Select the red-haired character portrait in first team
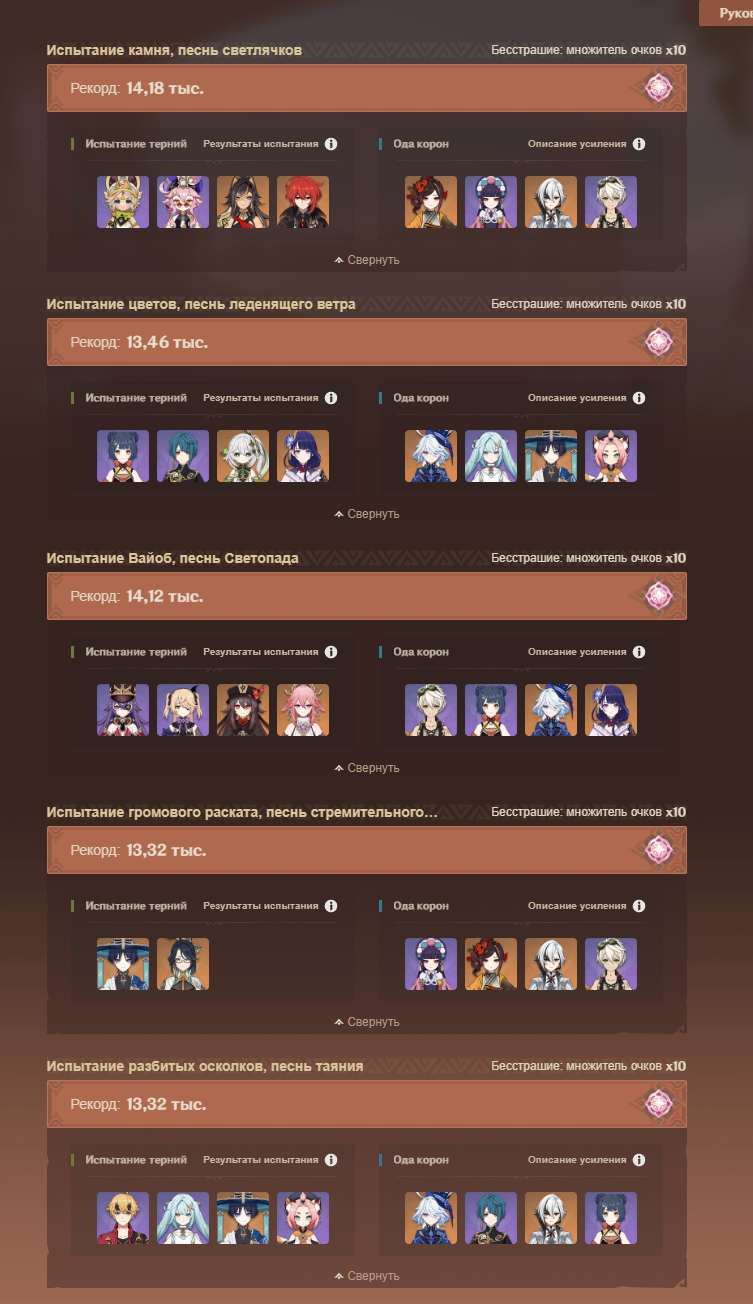753x1304 pixels. [303, 202]
